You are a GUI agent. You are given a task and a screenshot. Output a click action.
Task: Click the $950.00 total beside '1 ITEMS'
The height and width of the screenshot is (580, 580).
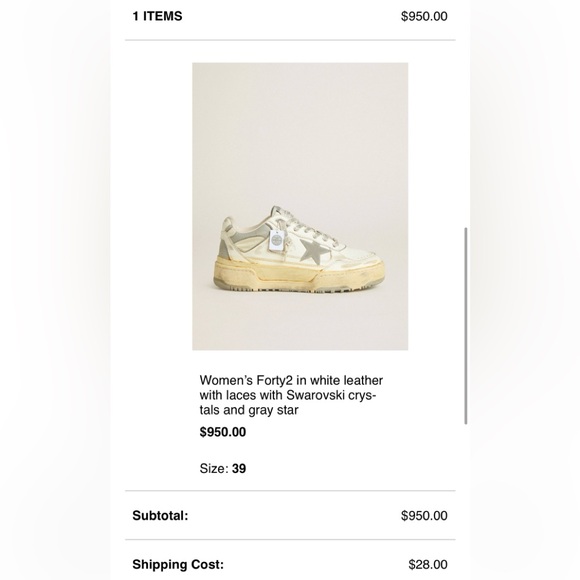(424, 16)
